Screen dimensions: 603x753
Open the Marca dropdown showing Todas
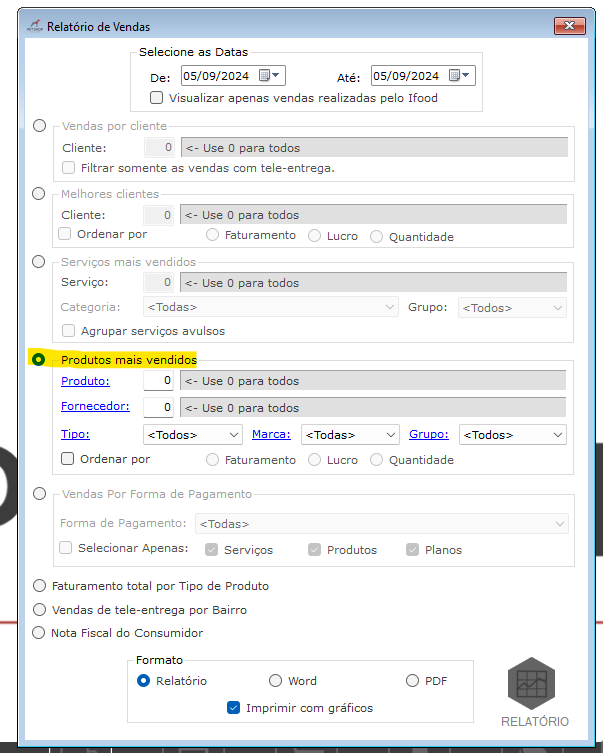pyautogui.click(x=350, y=435)
